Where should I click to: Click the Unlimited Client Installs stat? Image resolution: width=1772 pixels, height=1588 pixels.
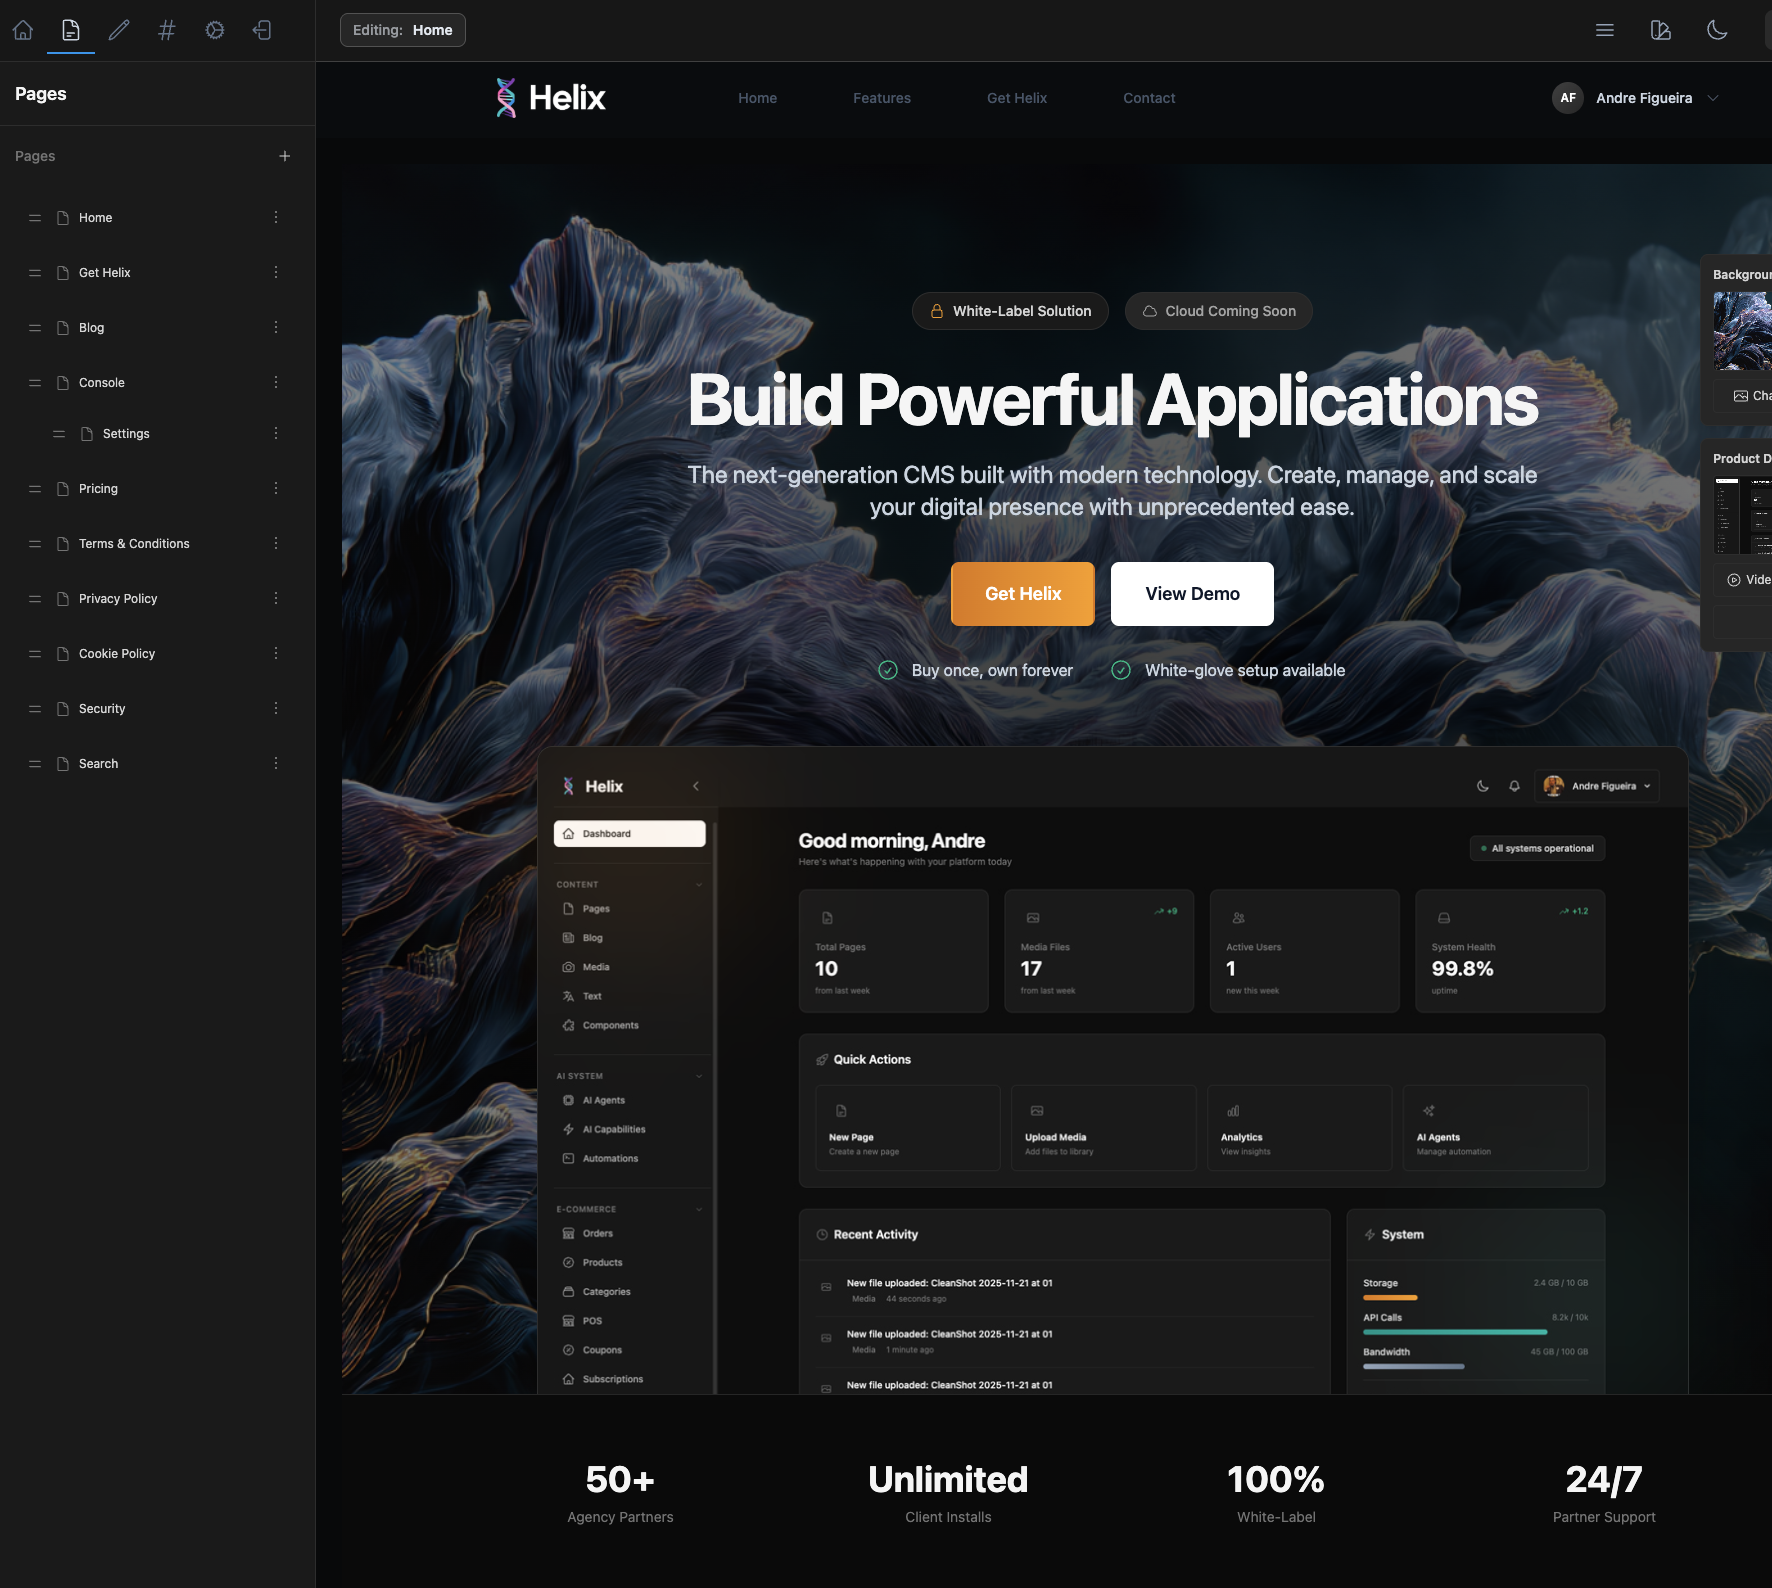(948, 1494)
